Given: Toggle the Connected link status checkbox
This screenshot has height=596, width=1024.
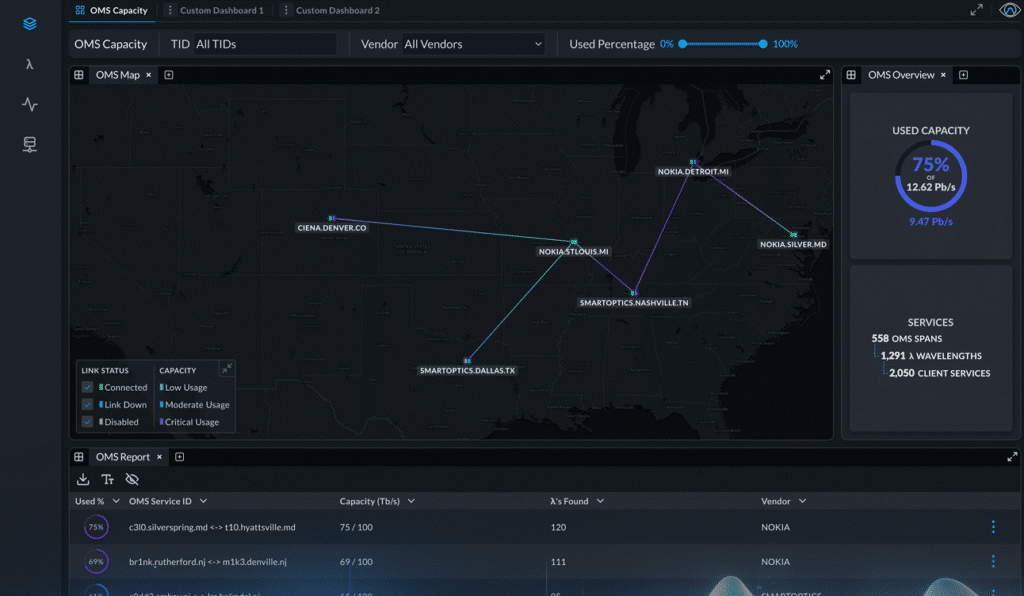Looking at the screenshot, I should click(x=87, y=387).
